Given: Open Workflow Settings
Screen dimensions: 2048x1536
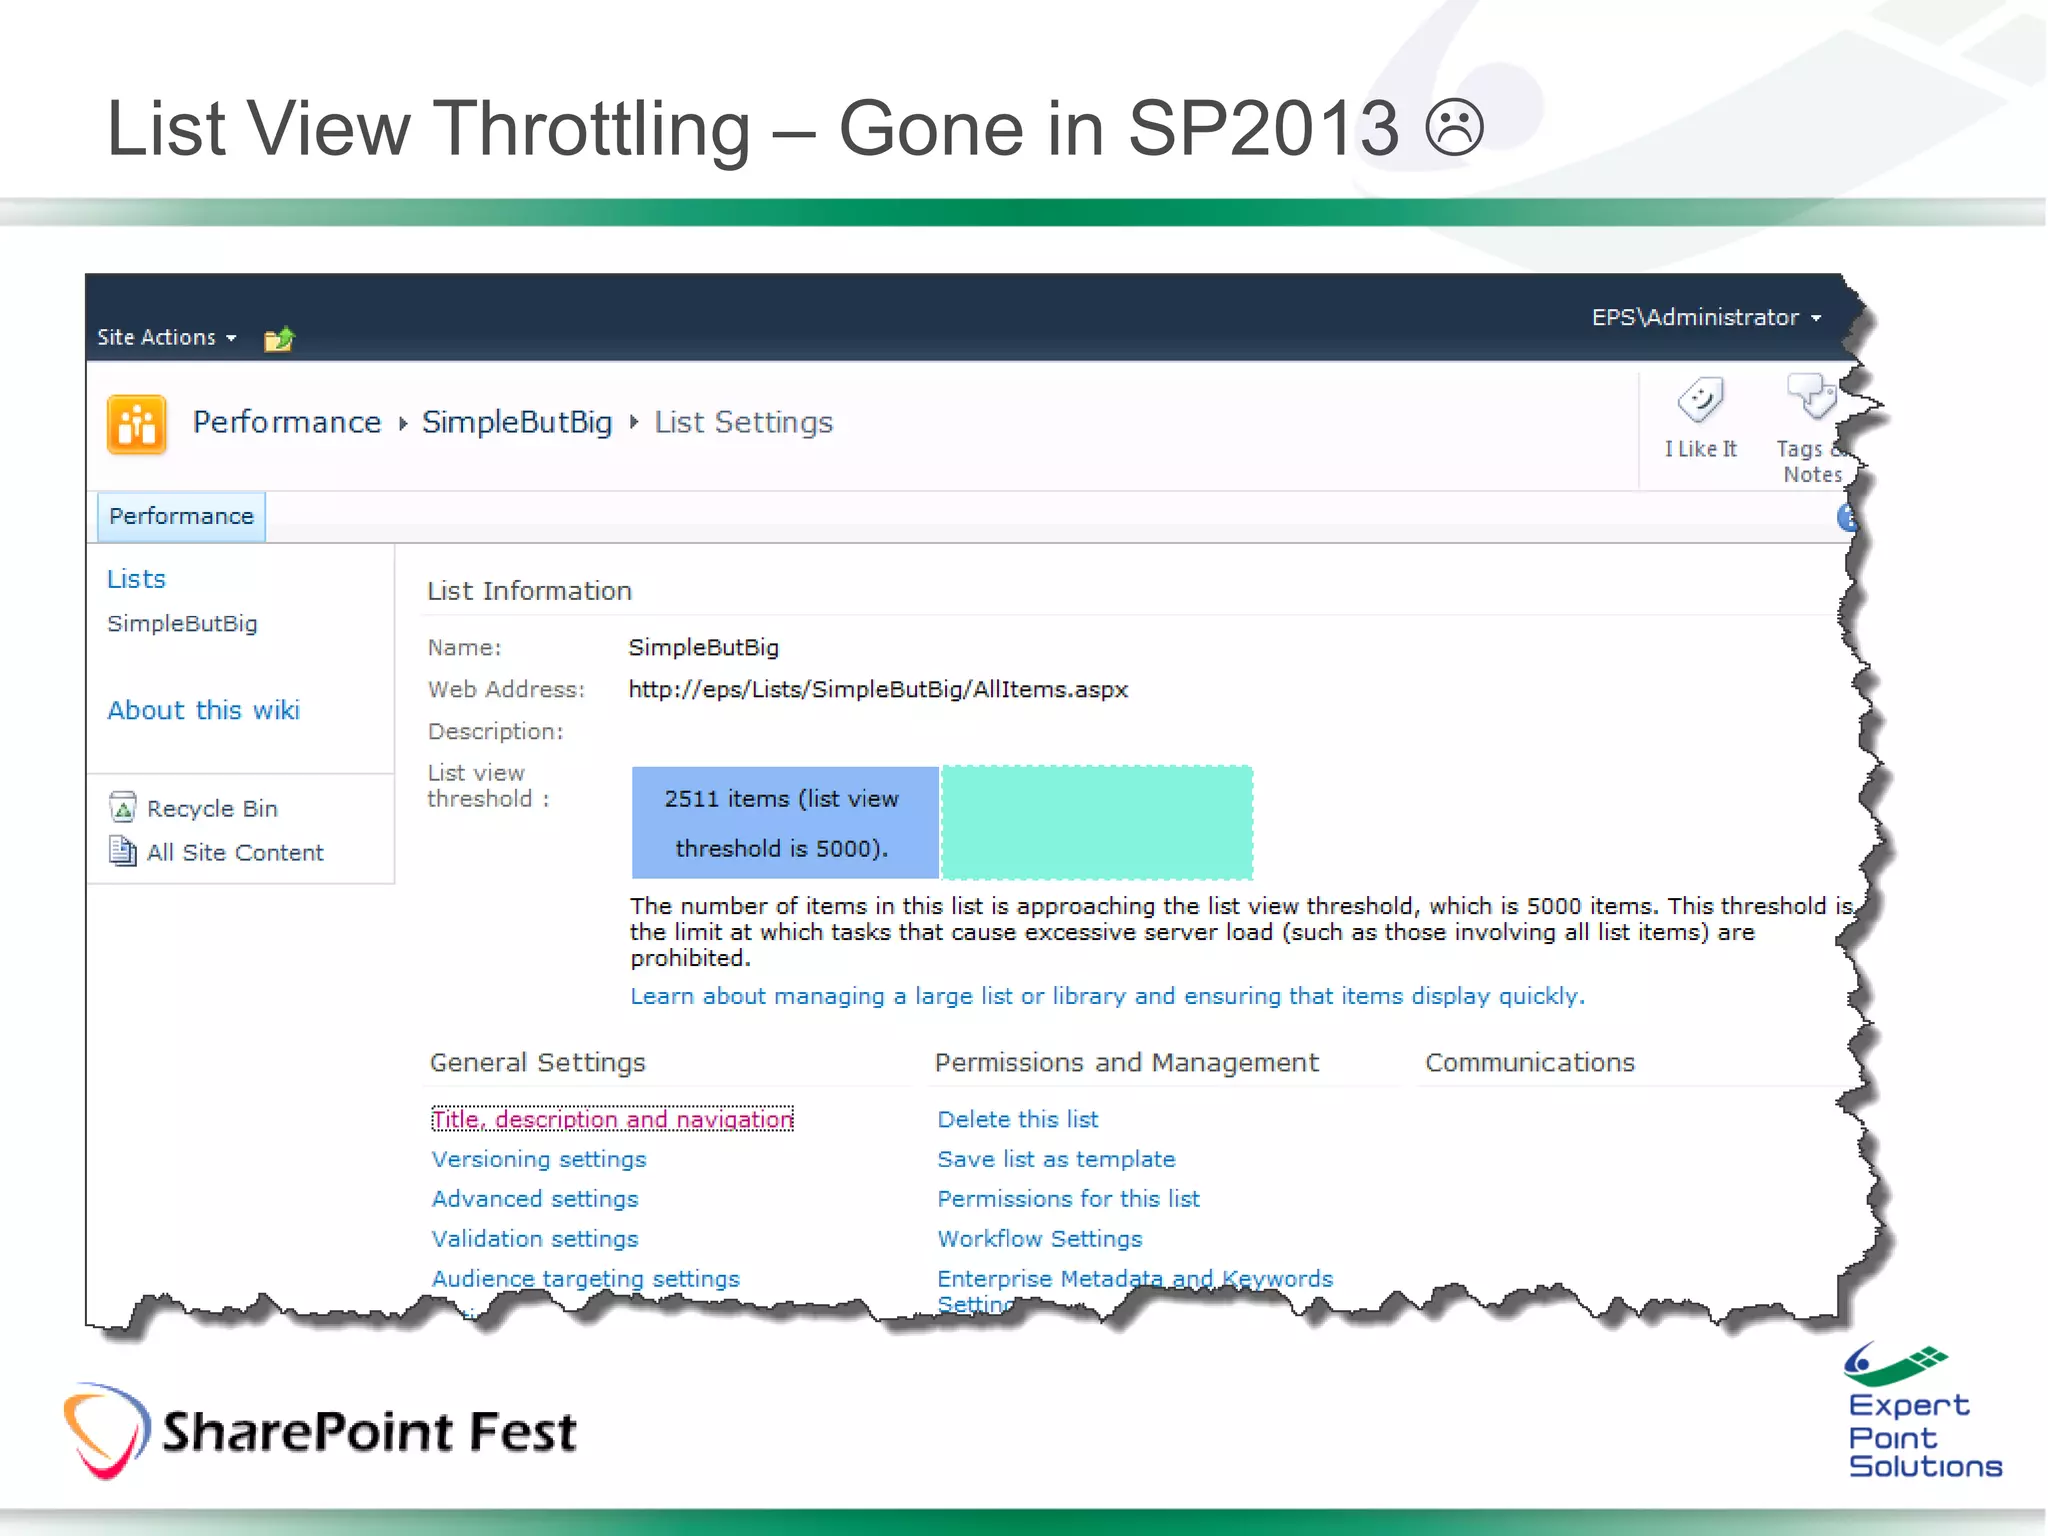Looking at the screenshot, I should [x=1039, y=1239].
